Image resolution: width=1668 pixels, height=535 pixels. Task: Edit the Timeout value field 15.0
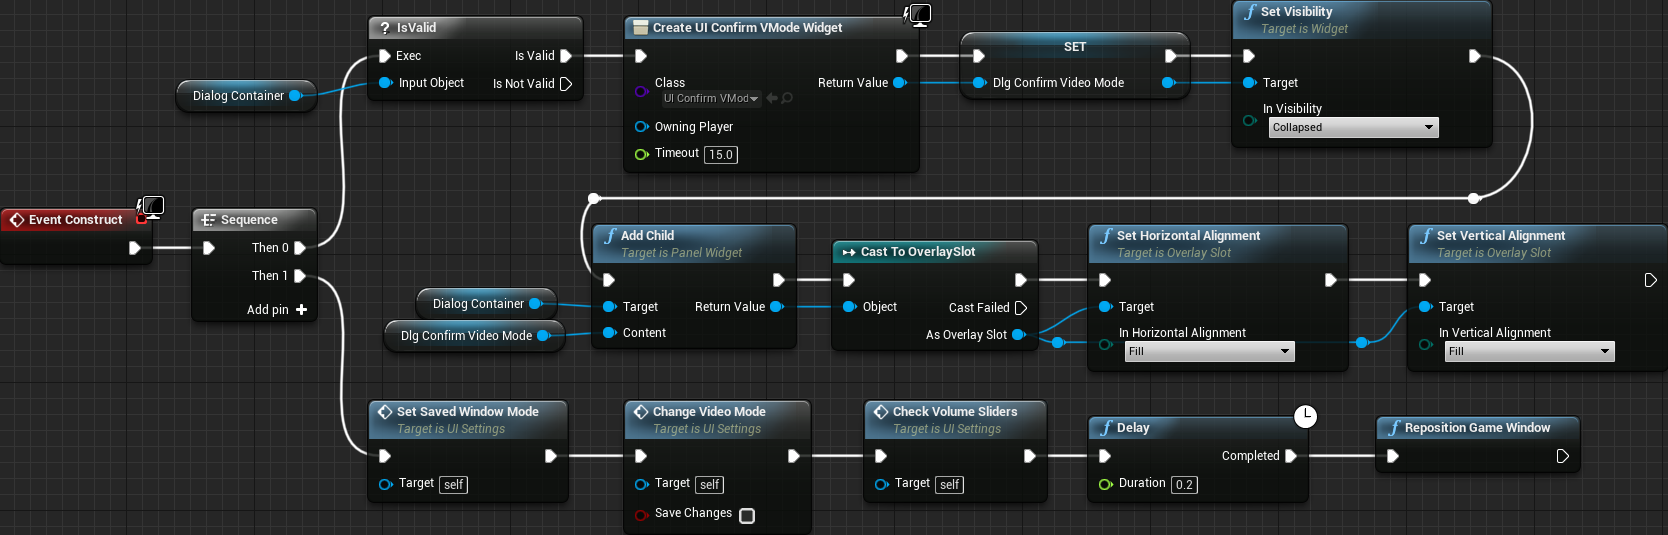coord(721,155)
